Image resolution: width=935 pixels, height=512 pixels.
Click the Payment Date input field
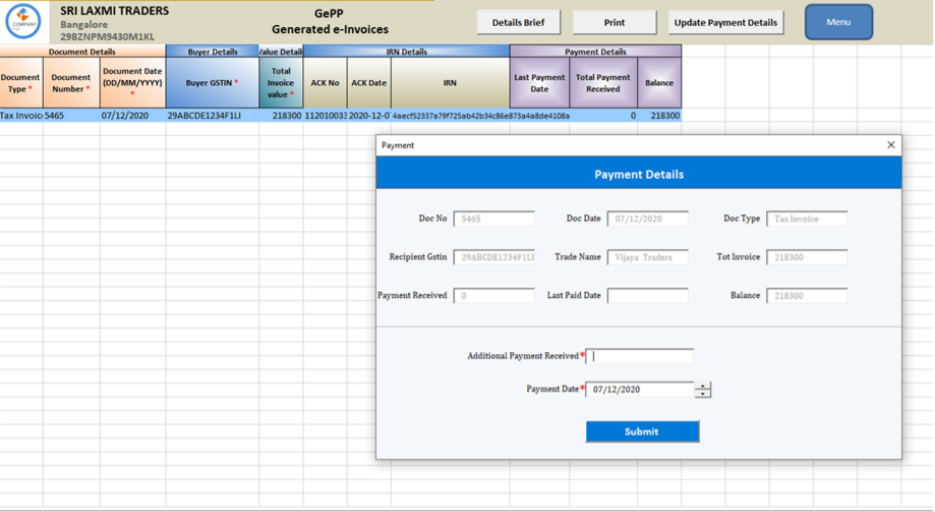click(640, 389)
